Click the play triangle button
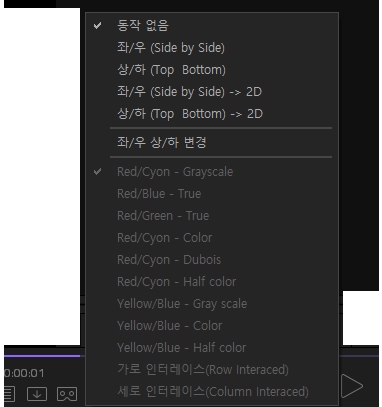 coord(352,386)
